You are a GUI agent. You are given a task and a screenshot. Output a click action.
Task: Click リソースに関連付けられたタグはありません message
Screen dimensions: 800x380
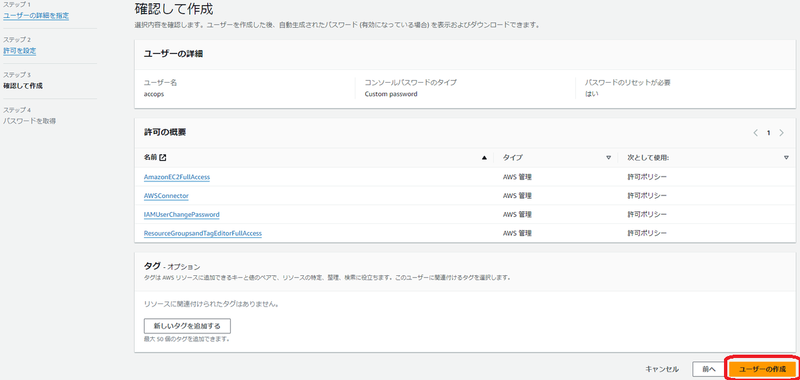tap(211, 305)
